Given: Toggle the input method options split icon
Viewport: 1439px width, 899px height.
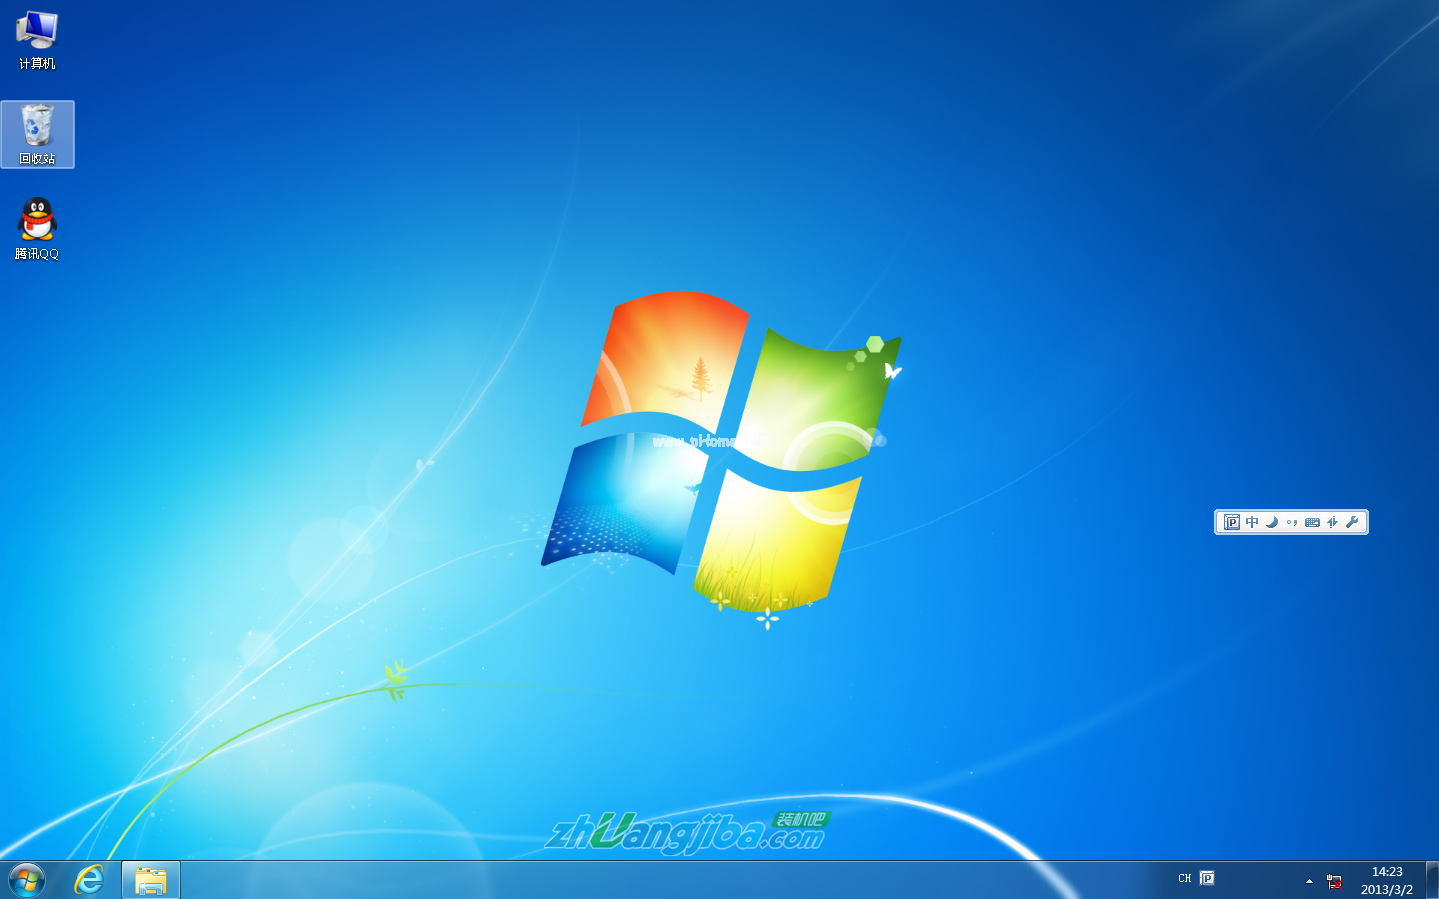Looking at the screenshot, I should tap(1331, 522).
